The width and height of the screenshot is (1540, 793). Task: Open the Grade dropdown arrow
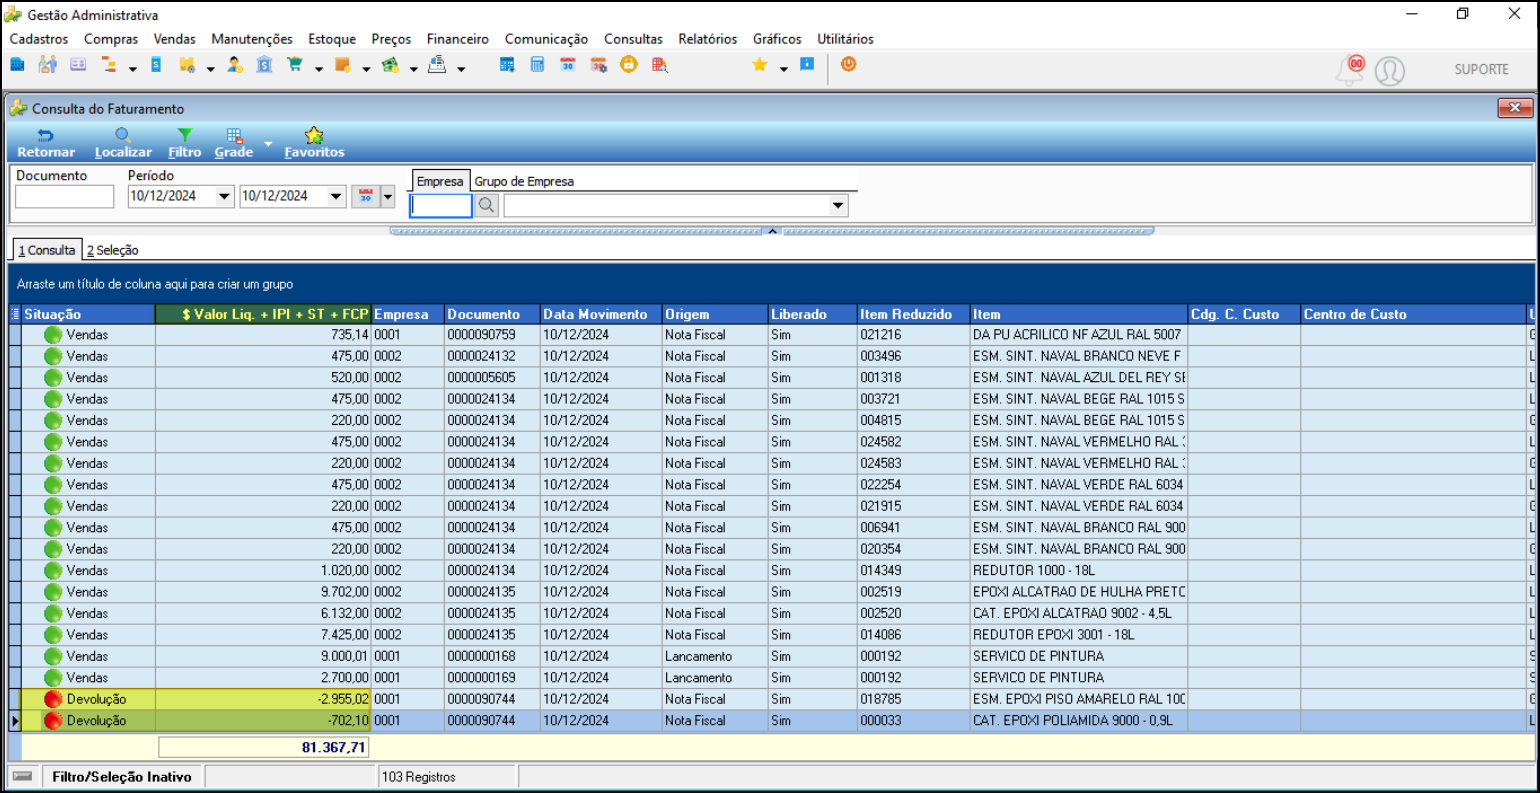click(x=267, y=145)
